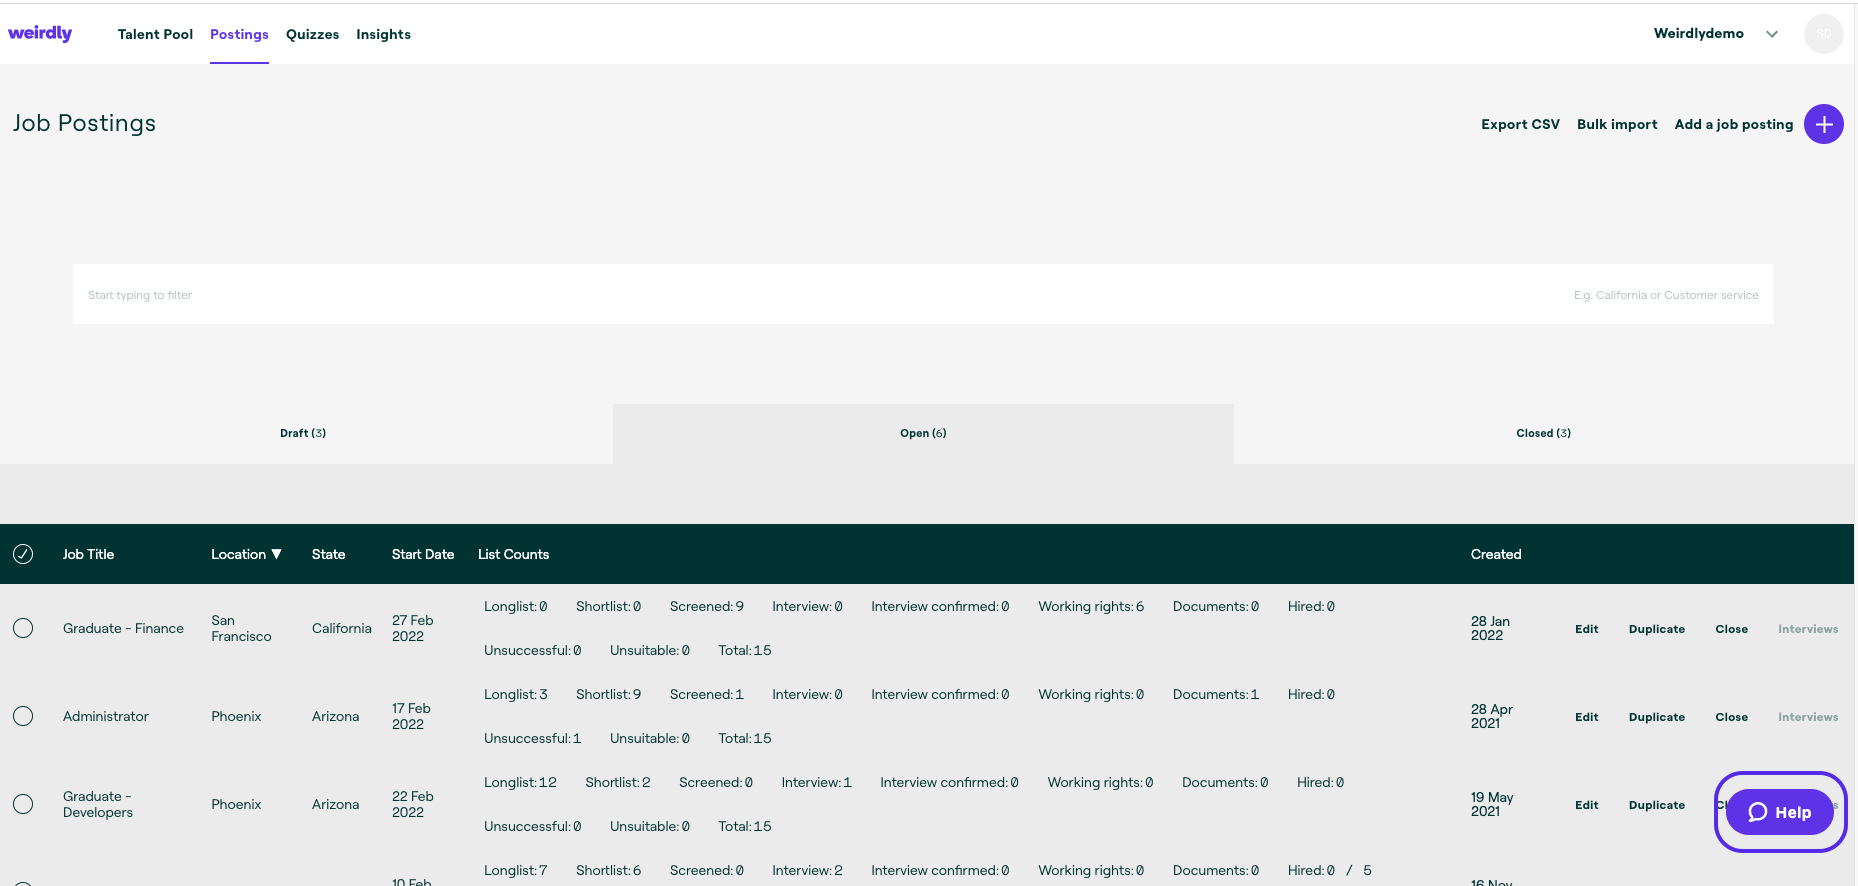Image resolution: width=1858 pixels, height=886 pixels.
Task: Click the Start Date column header
Action: click(x=423, y=554)
